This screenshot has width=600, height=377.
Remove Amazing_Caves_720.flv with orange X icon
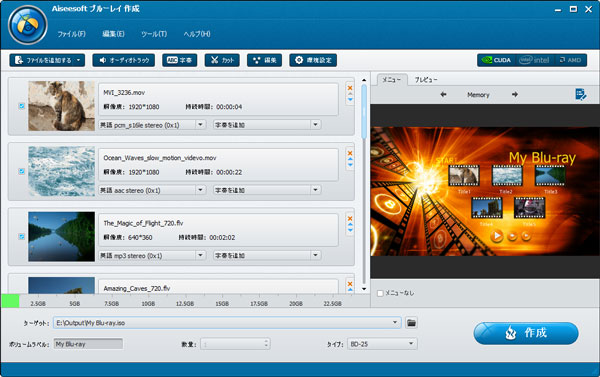(350, 284)
